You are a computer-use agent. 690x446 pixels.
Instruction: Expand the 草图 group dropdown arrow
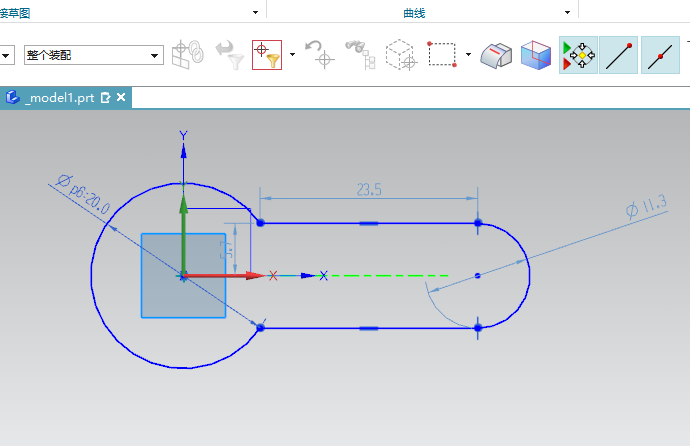[255, 12]
